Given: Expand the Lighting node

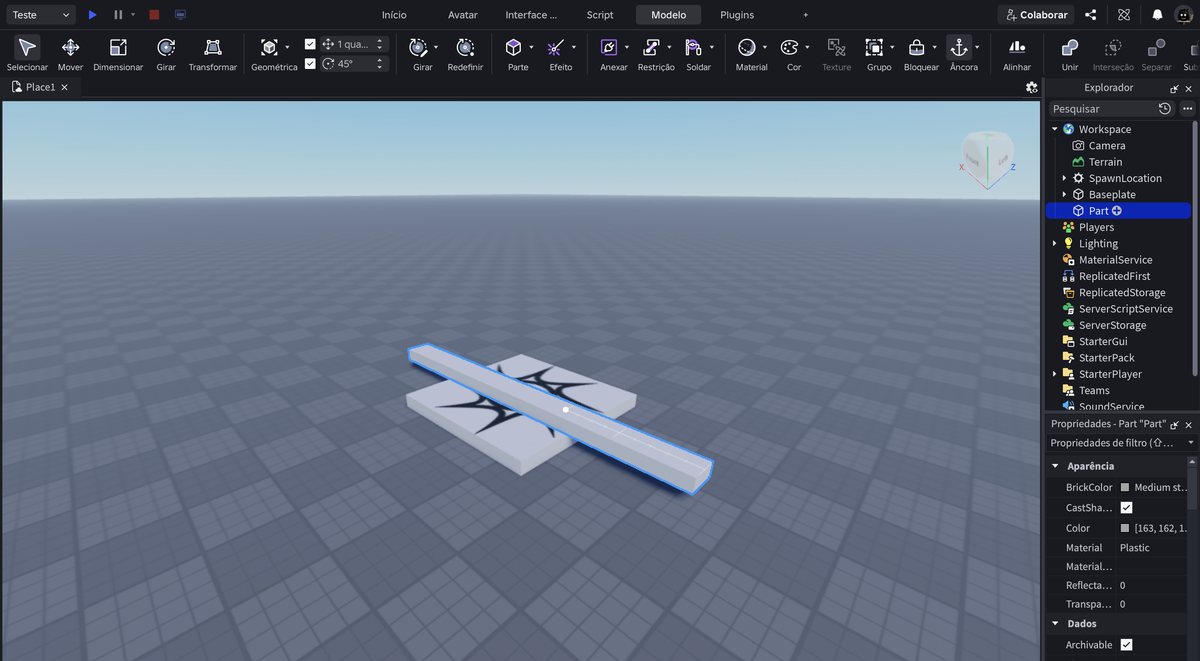Looking at the screenshot, I should [x=1054, y=243].
